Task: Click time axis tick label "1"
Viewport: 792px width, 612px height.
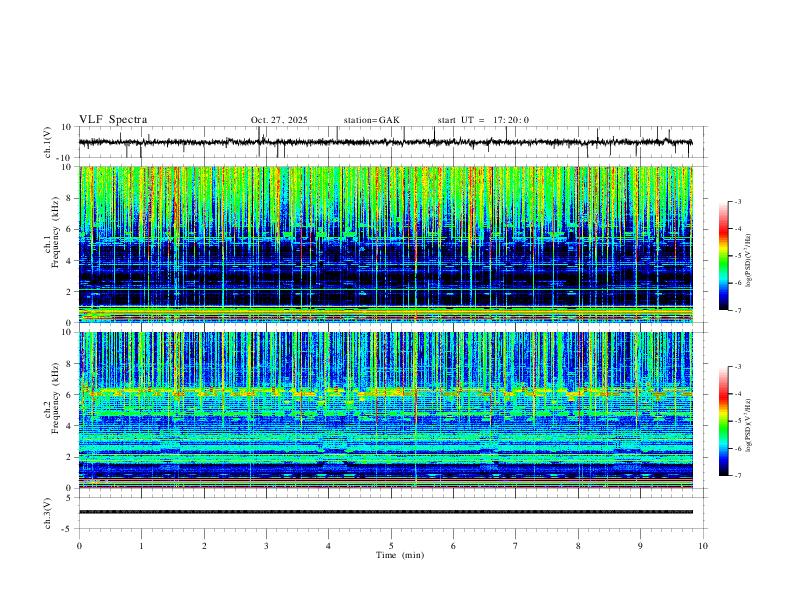Action: (141, 546)
